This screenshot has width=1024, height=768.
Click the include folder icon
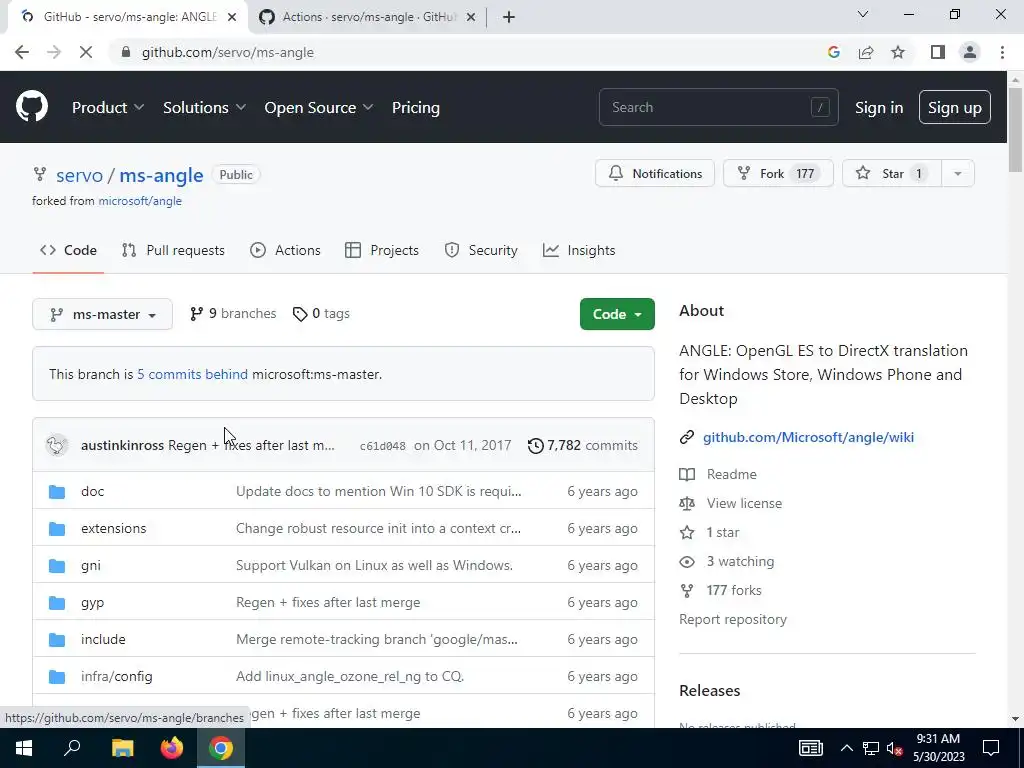pos(57,639)
